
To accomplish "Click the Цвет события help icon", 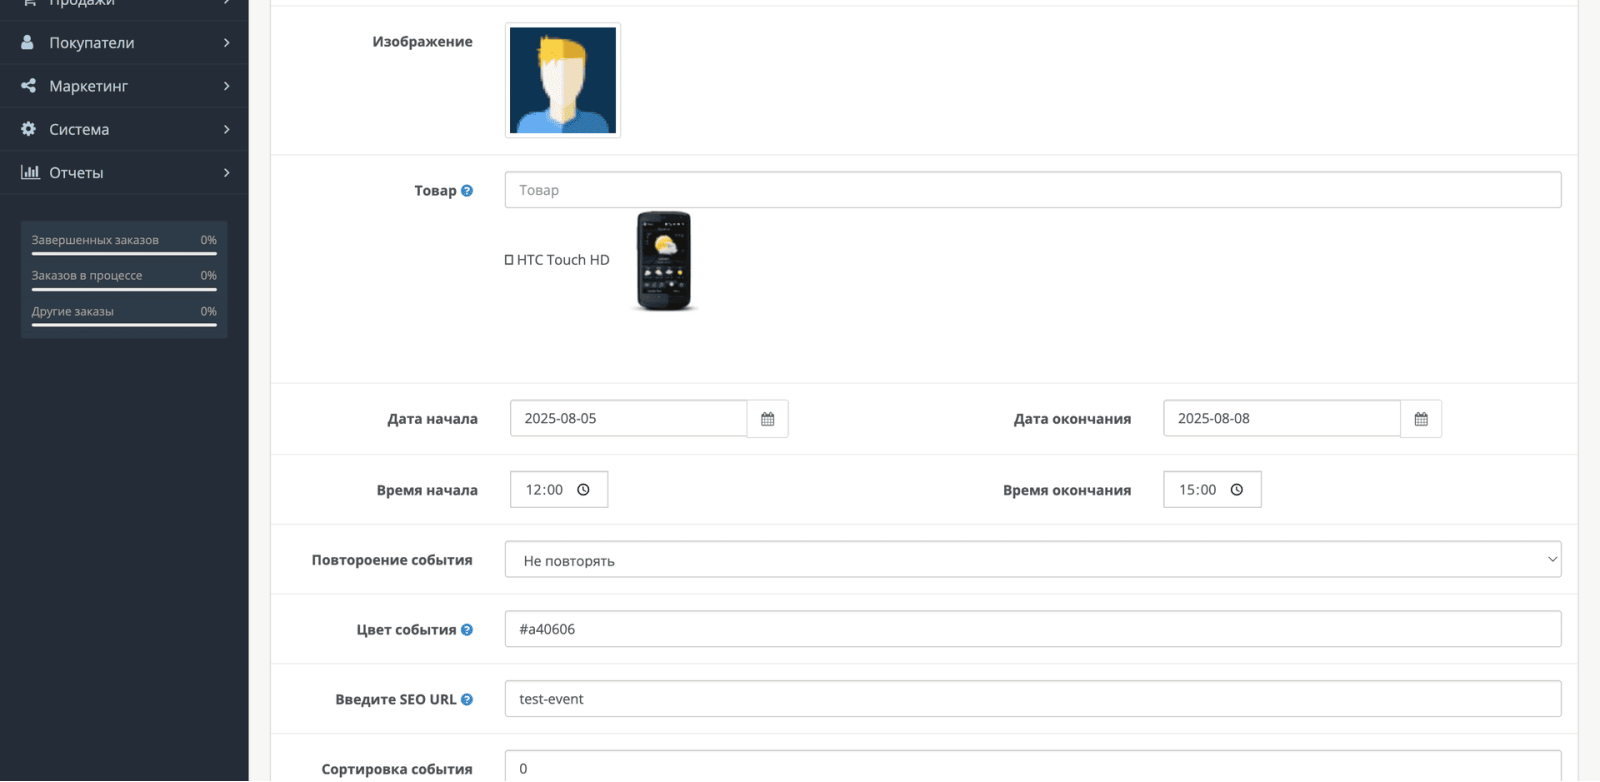I will coord(467,630).
